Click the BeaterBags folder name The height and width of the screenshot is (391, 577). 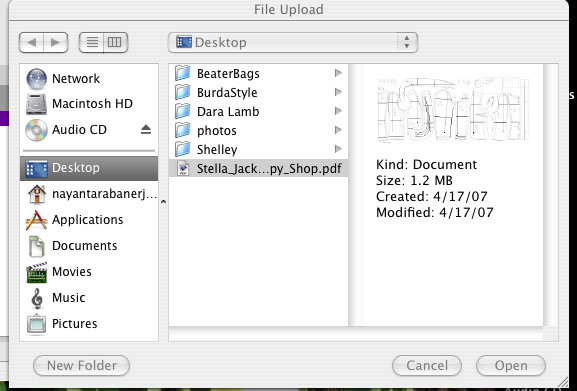228,74
